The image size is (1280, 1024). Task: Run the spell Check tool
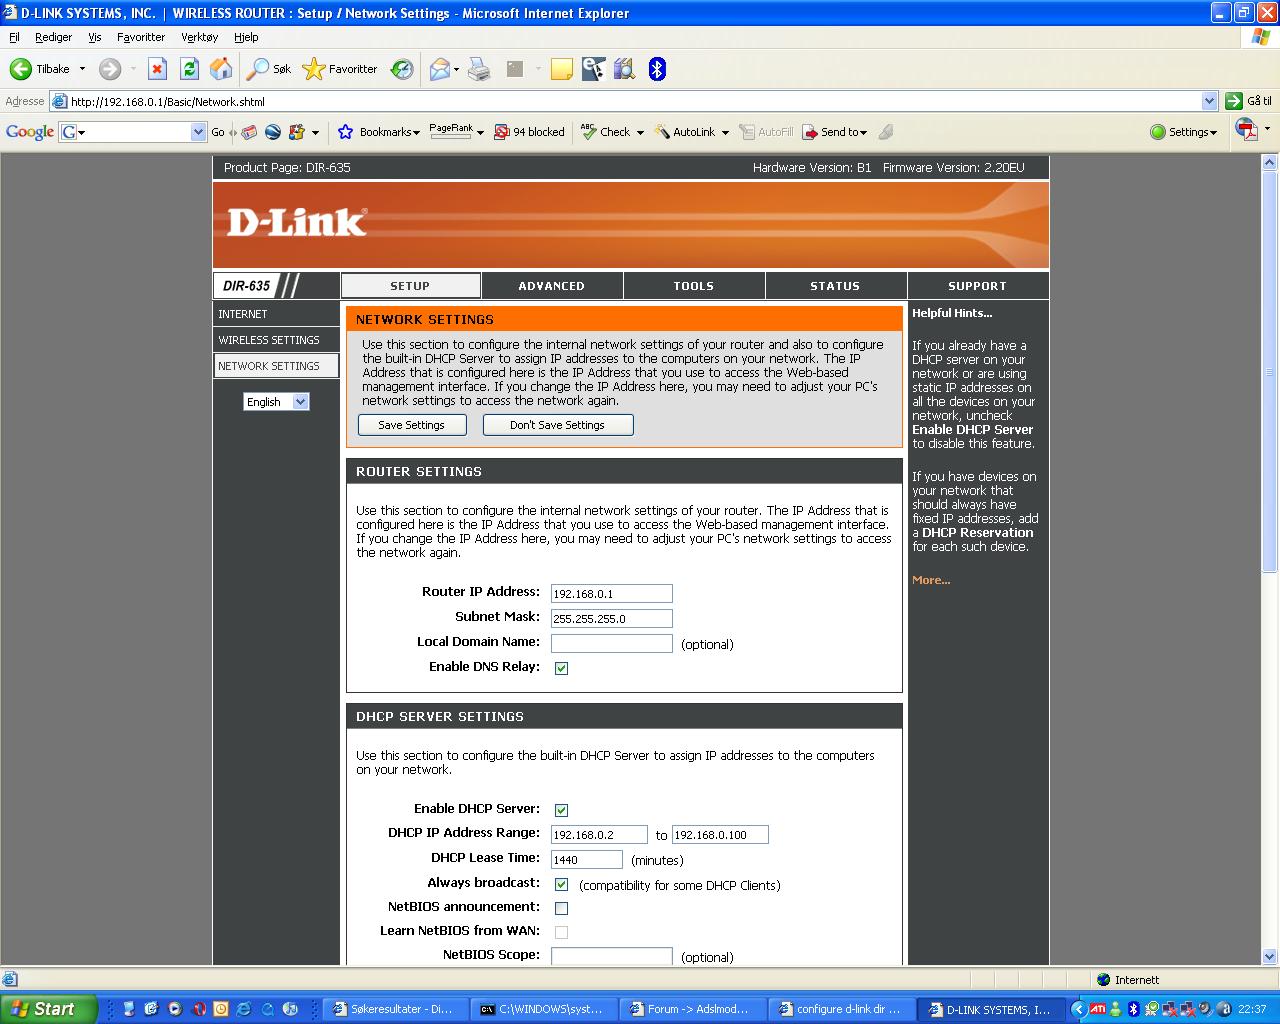pos(606,132)
